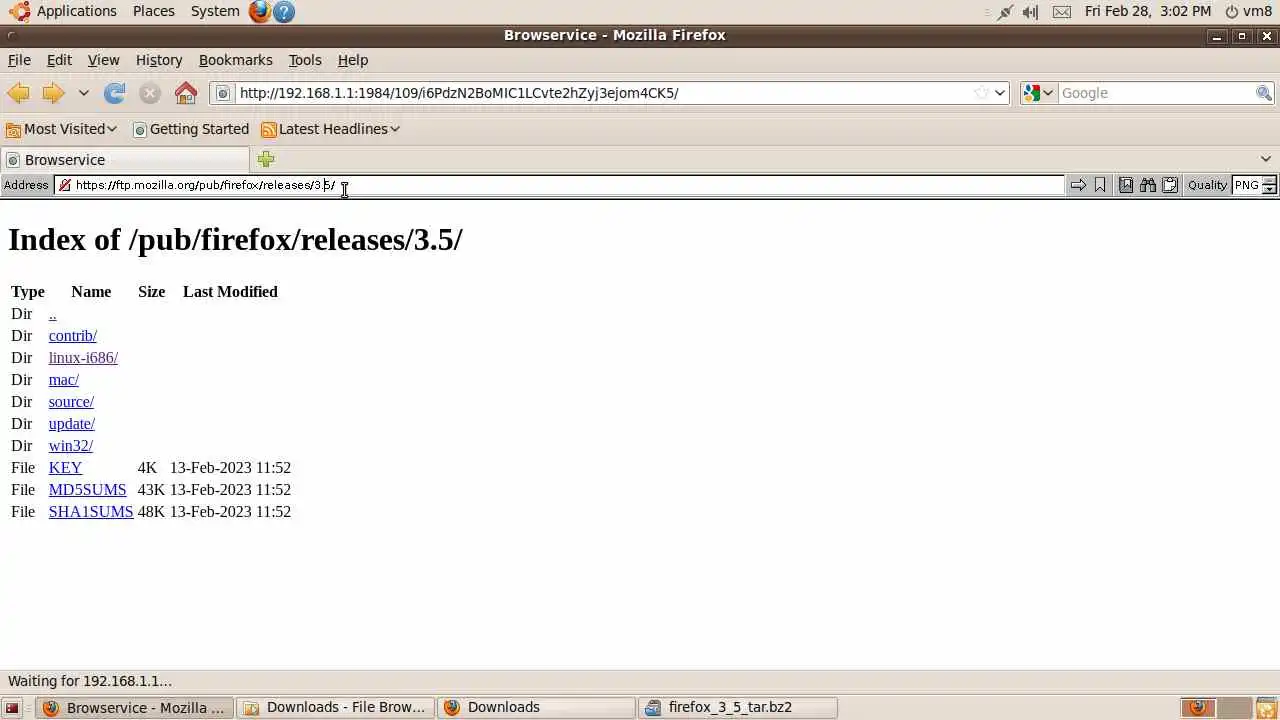
Task: Click the Browservice insecure-connection icon in Address bar
Action: tap(65, 185)
